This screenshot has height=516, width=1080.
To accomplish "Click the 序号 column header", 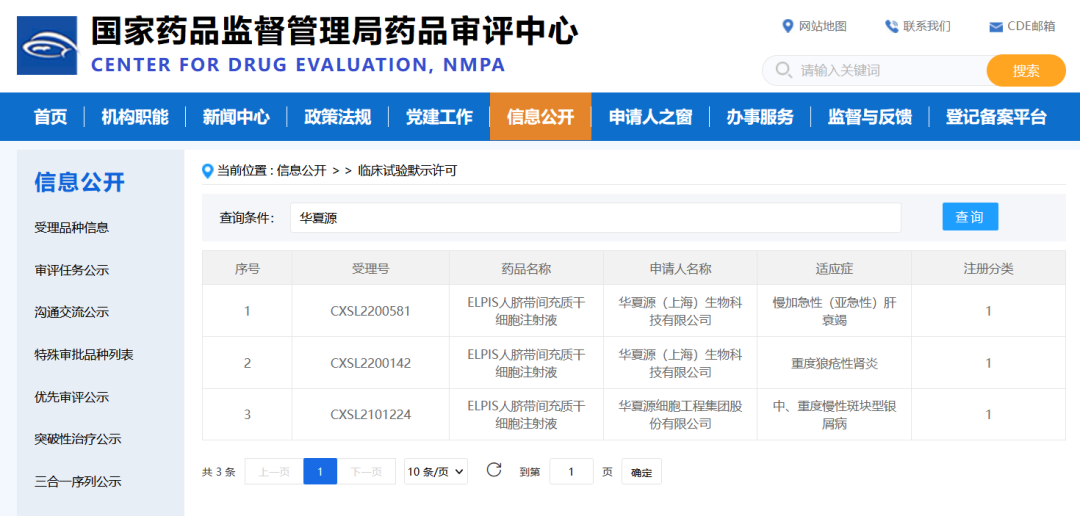I will 247,268.
